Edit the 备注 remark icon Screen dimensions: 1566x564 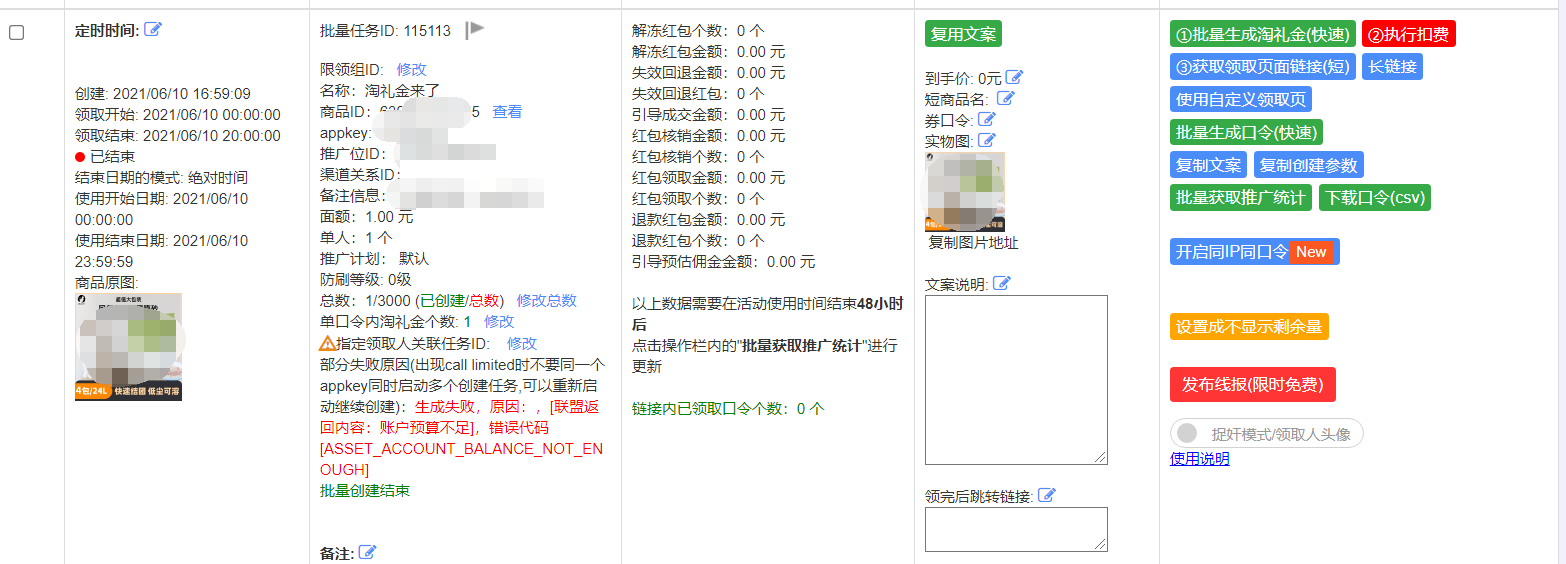(x=367, y=552)
